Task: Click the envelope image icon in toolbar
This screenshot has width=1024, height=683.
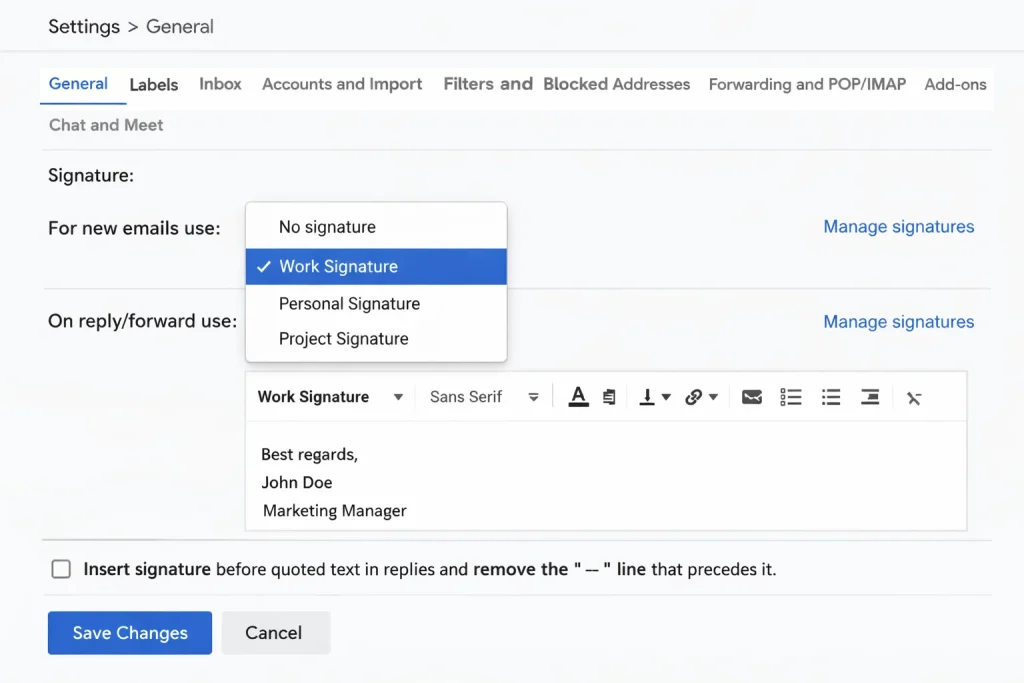Action: (x=752, y=397)
